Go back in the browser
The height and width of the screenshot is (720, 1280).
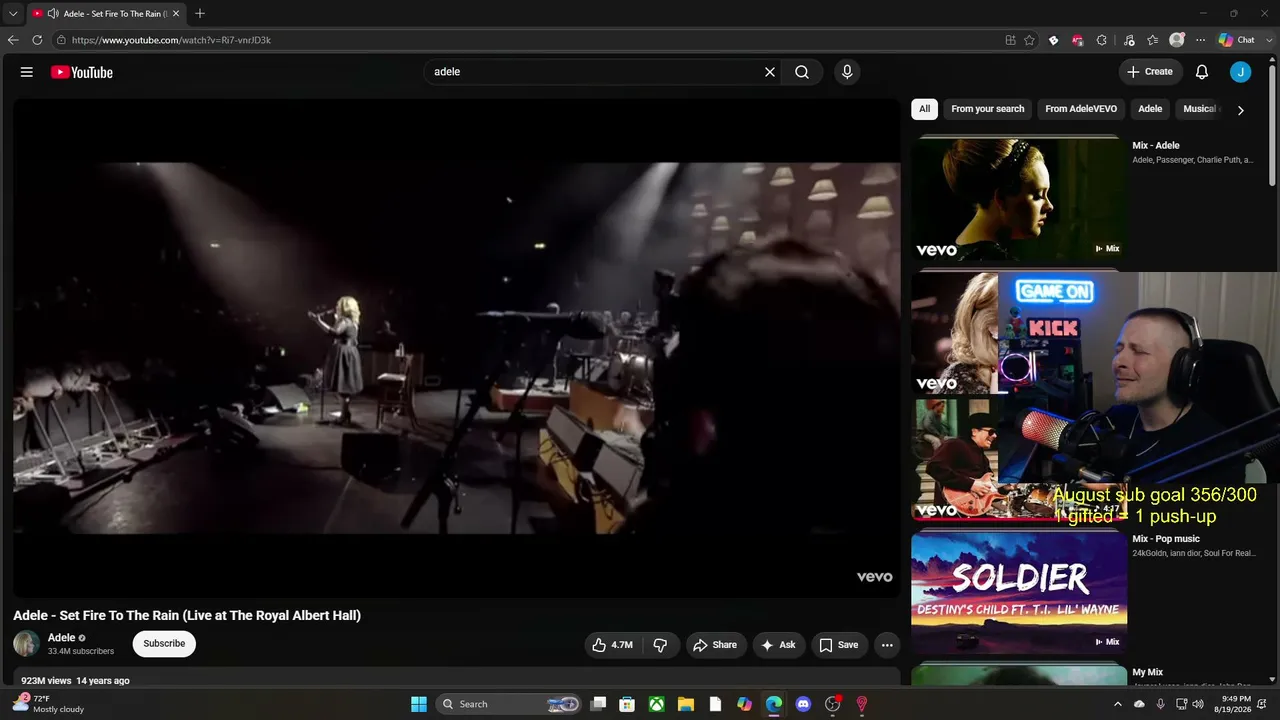(13, 40)
